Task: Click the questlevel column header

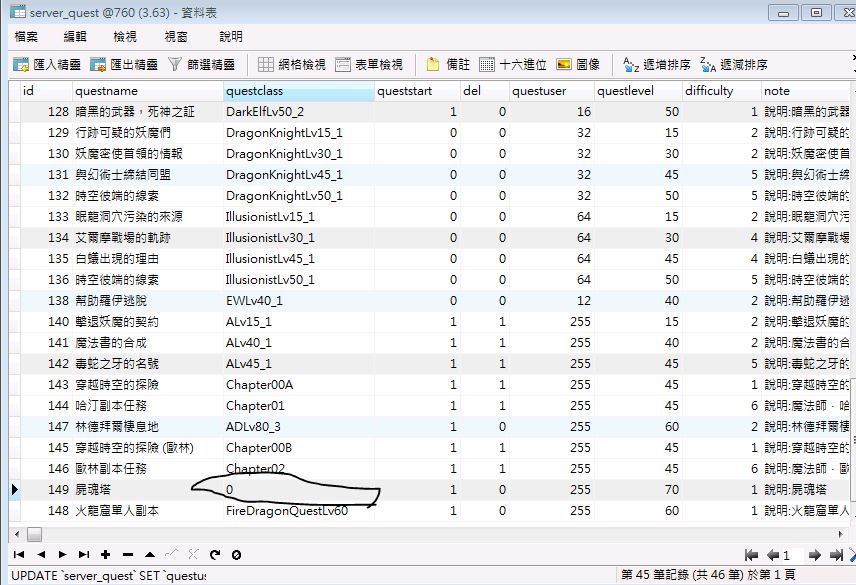Action: coord(638,91)
